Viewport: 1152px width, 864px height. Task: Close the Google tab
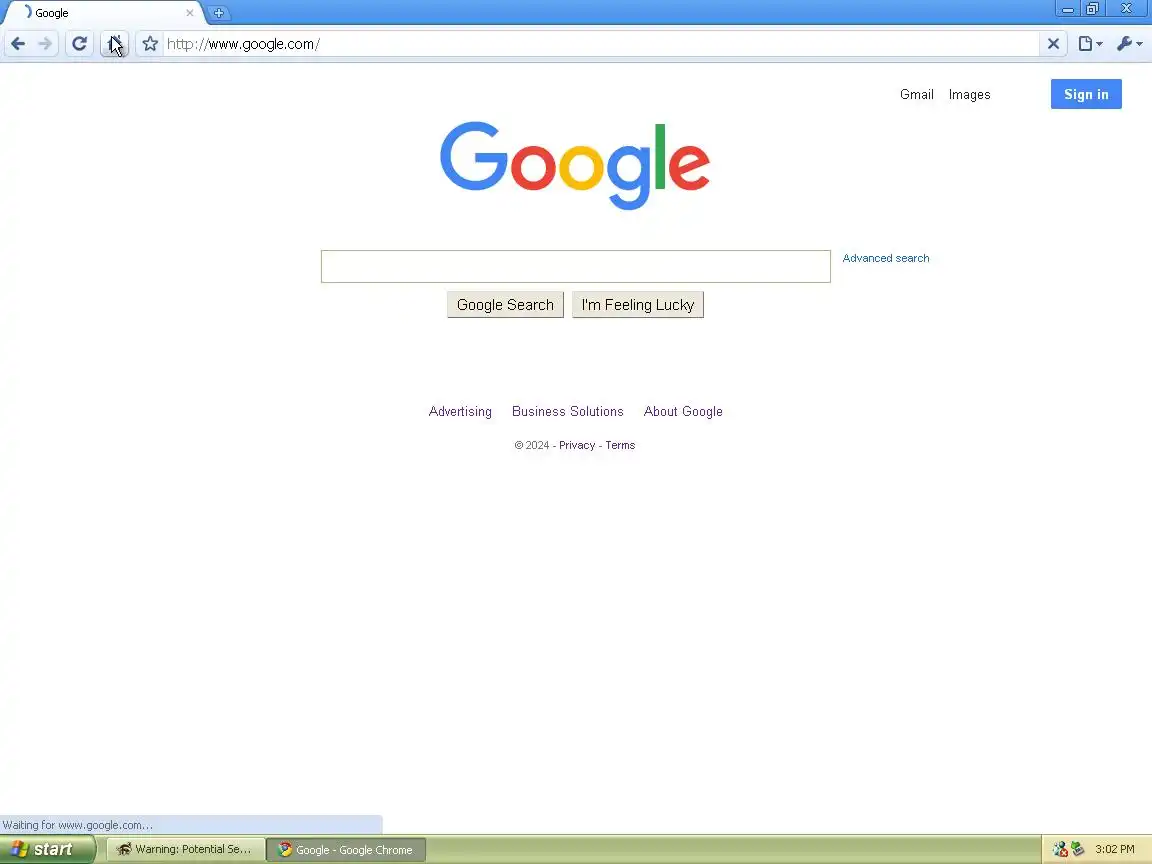pyautogui.click(x=190, y=12)
